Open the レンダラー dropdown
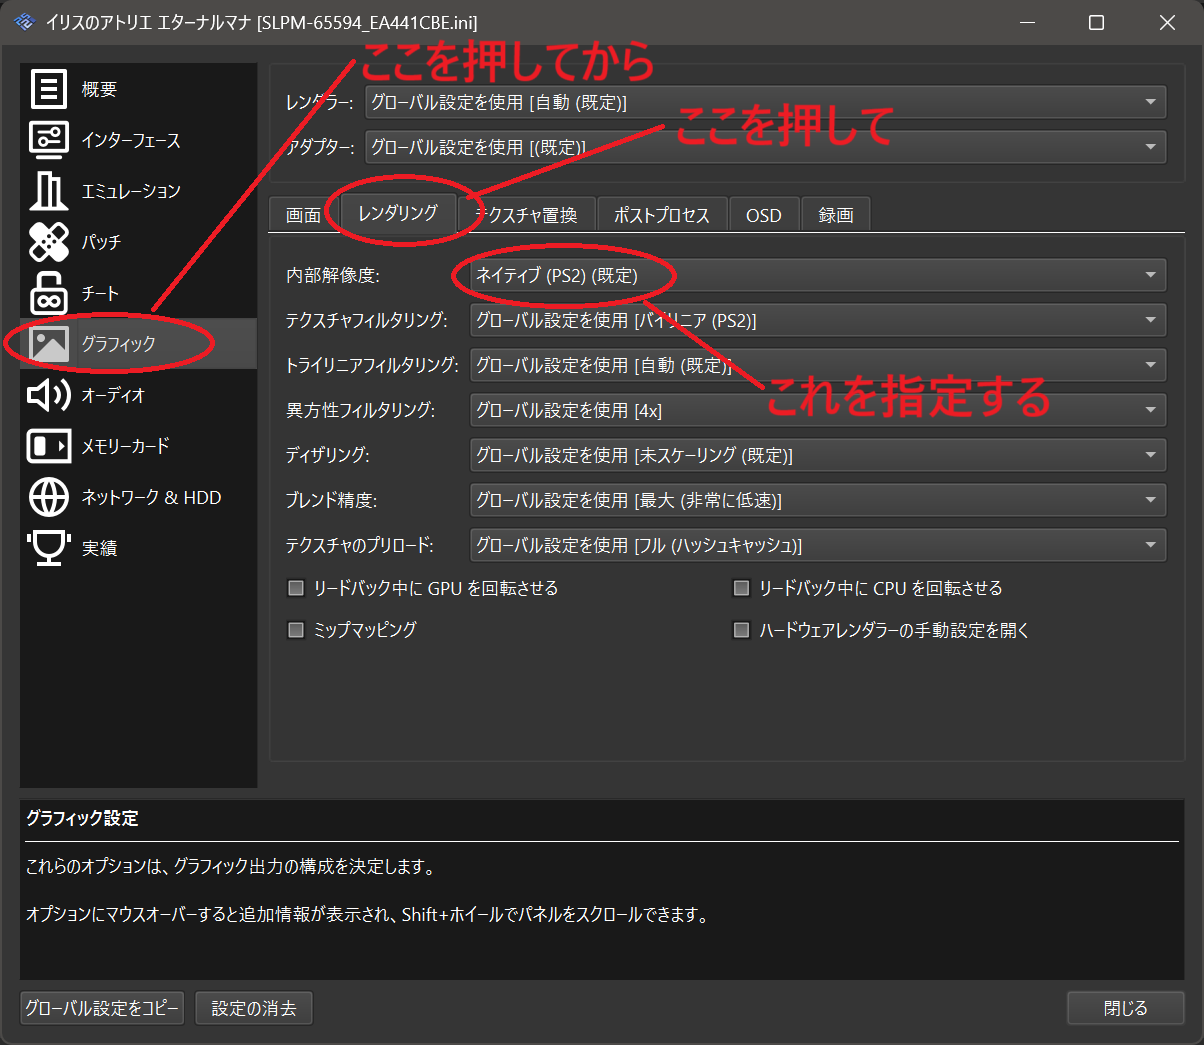This screenshot has height=1045, width=1204. pos(765,102)
